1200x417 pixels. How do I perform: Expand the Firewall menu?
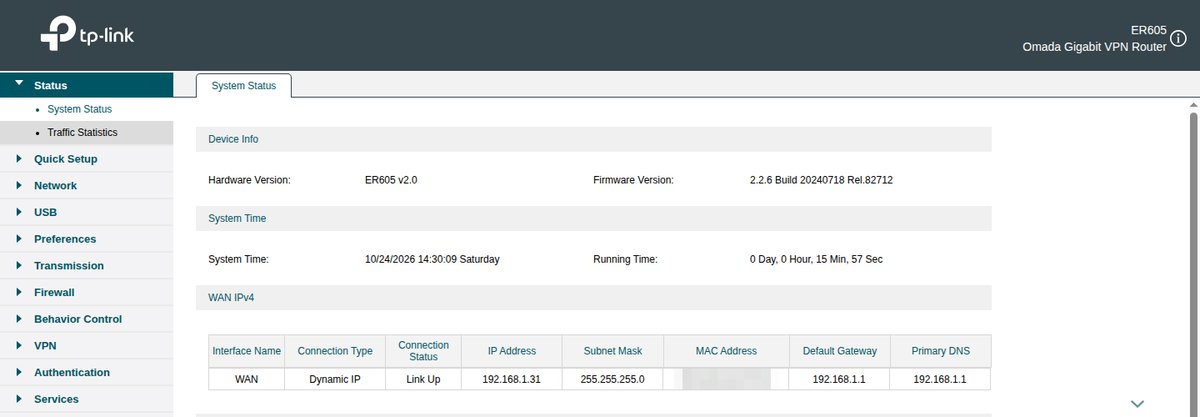point(86,292)
